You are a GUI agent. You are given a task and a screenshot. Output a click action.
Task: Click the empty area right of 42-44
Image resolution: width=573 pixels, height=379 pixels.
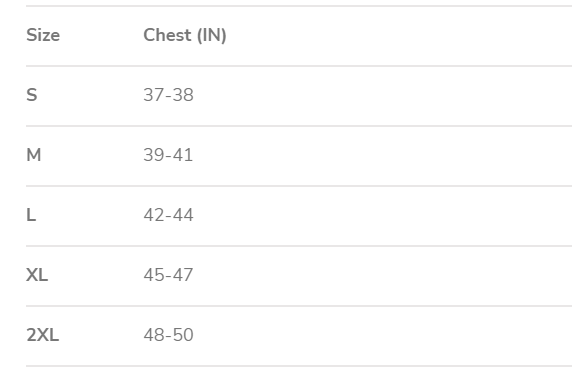point(383,216)
